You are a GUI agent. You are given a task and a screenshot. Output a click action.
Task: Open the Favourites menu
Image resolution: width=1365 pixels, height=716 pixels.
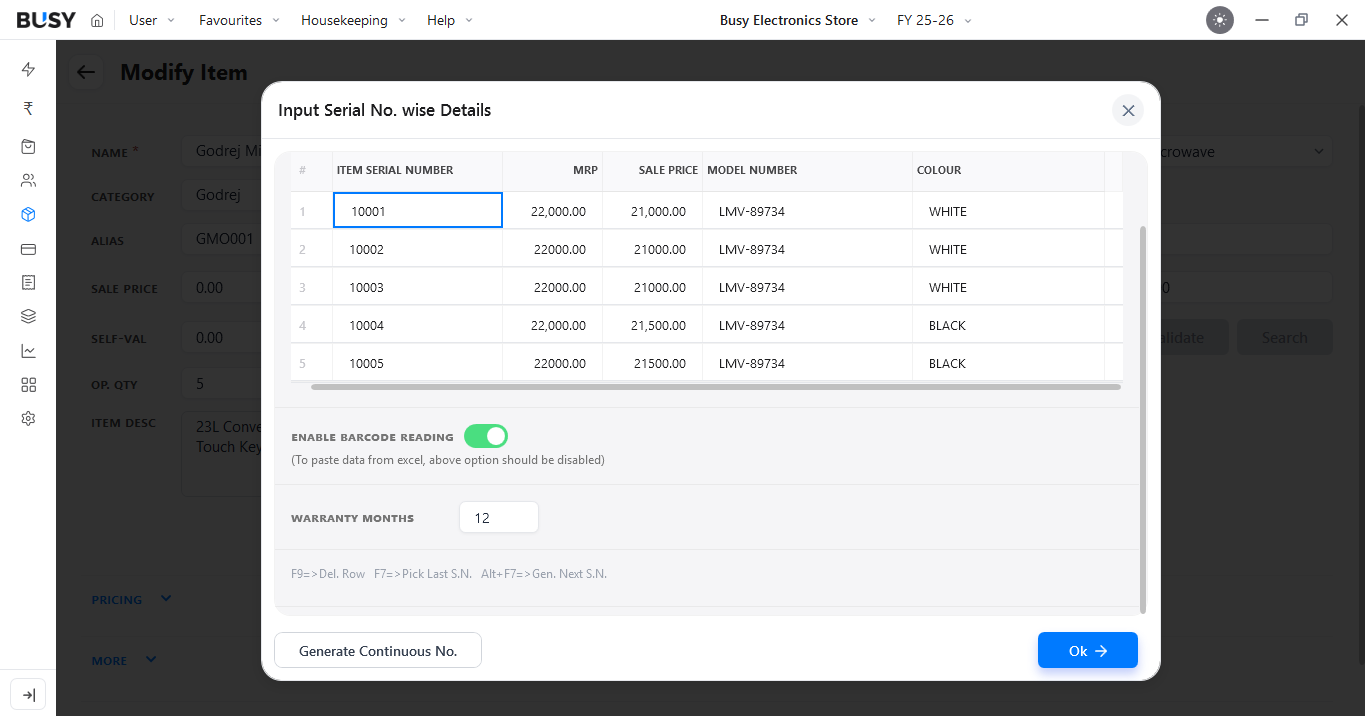click(239, 20)
